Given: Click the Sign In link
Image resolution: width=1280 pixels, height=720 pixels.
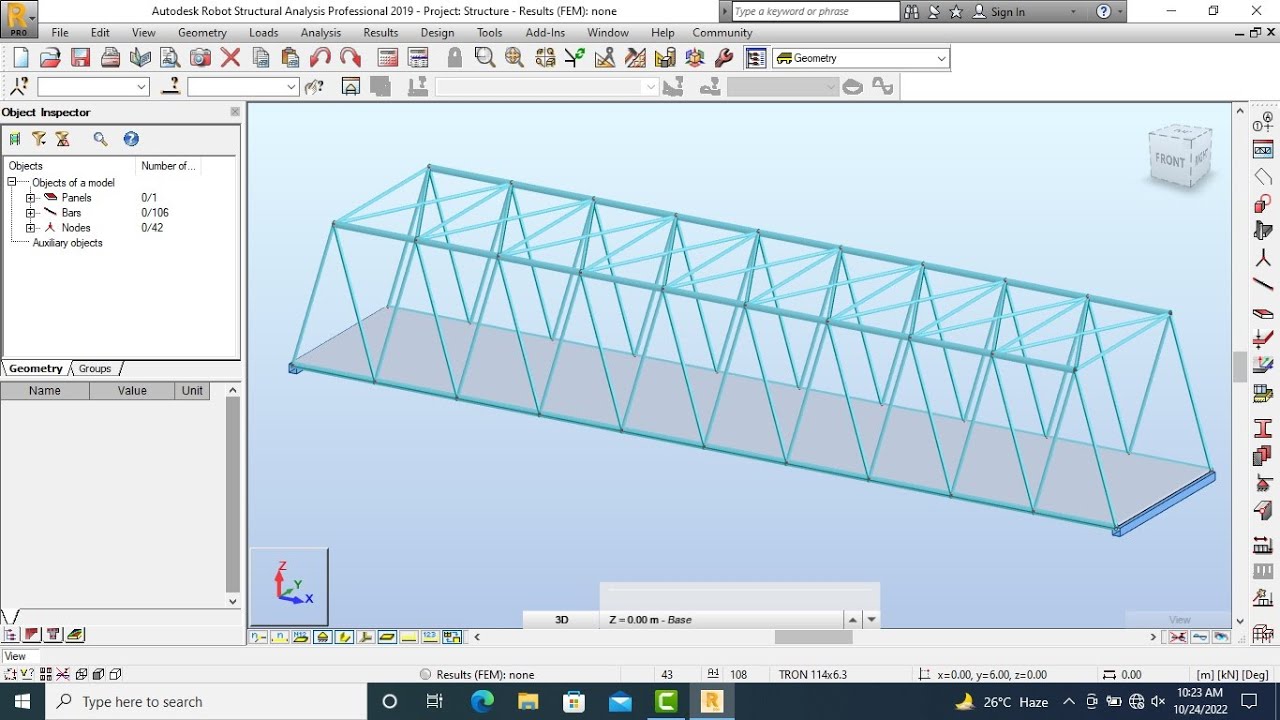Looking at the screenshot, I should point(1007,12).
